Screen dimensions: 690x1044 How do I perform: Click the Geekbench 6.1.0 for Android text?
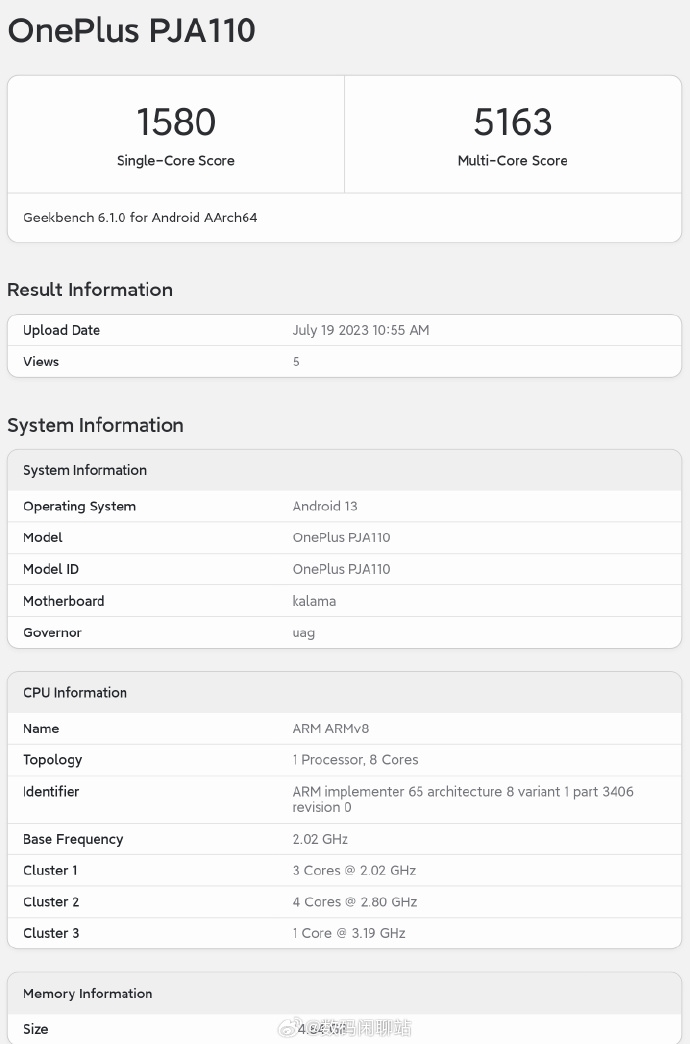click(140, 217)
